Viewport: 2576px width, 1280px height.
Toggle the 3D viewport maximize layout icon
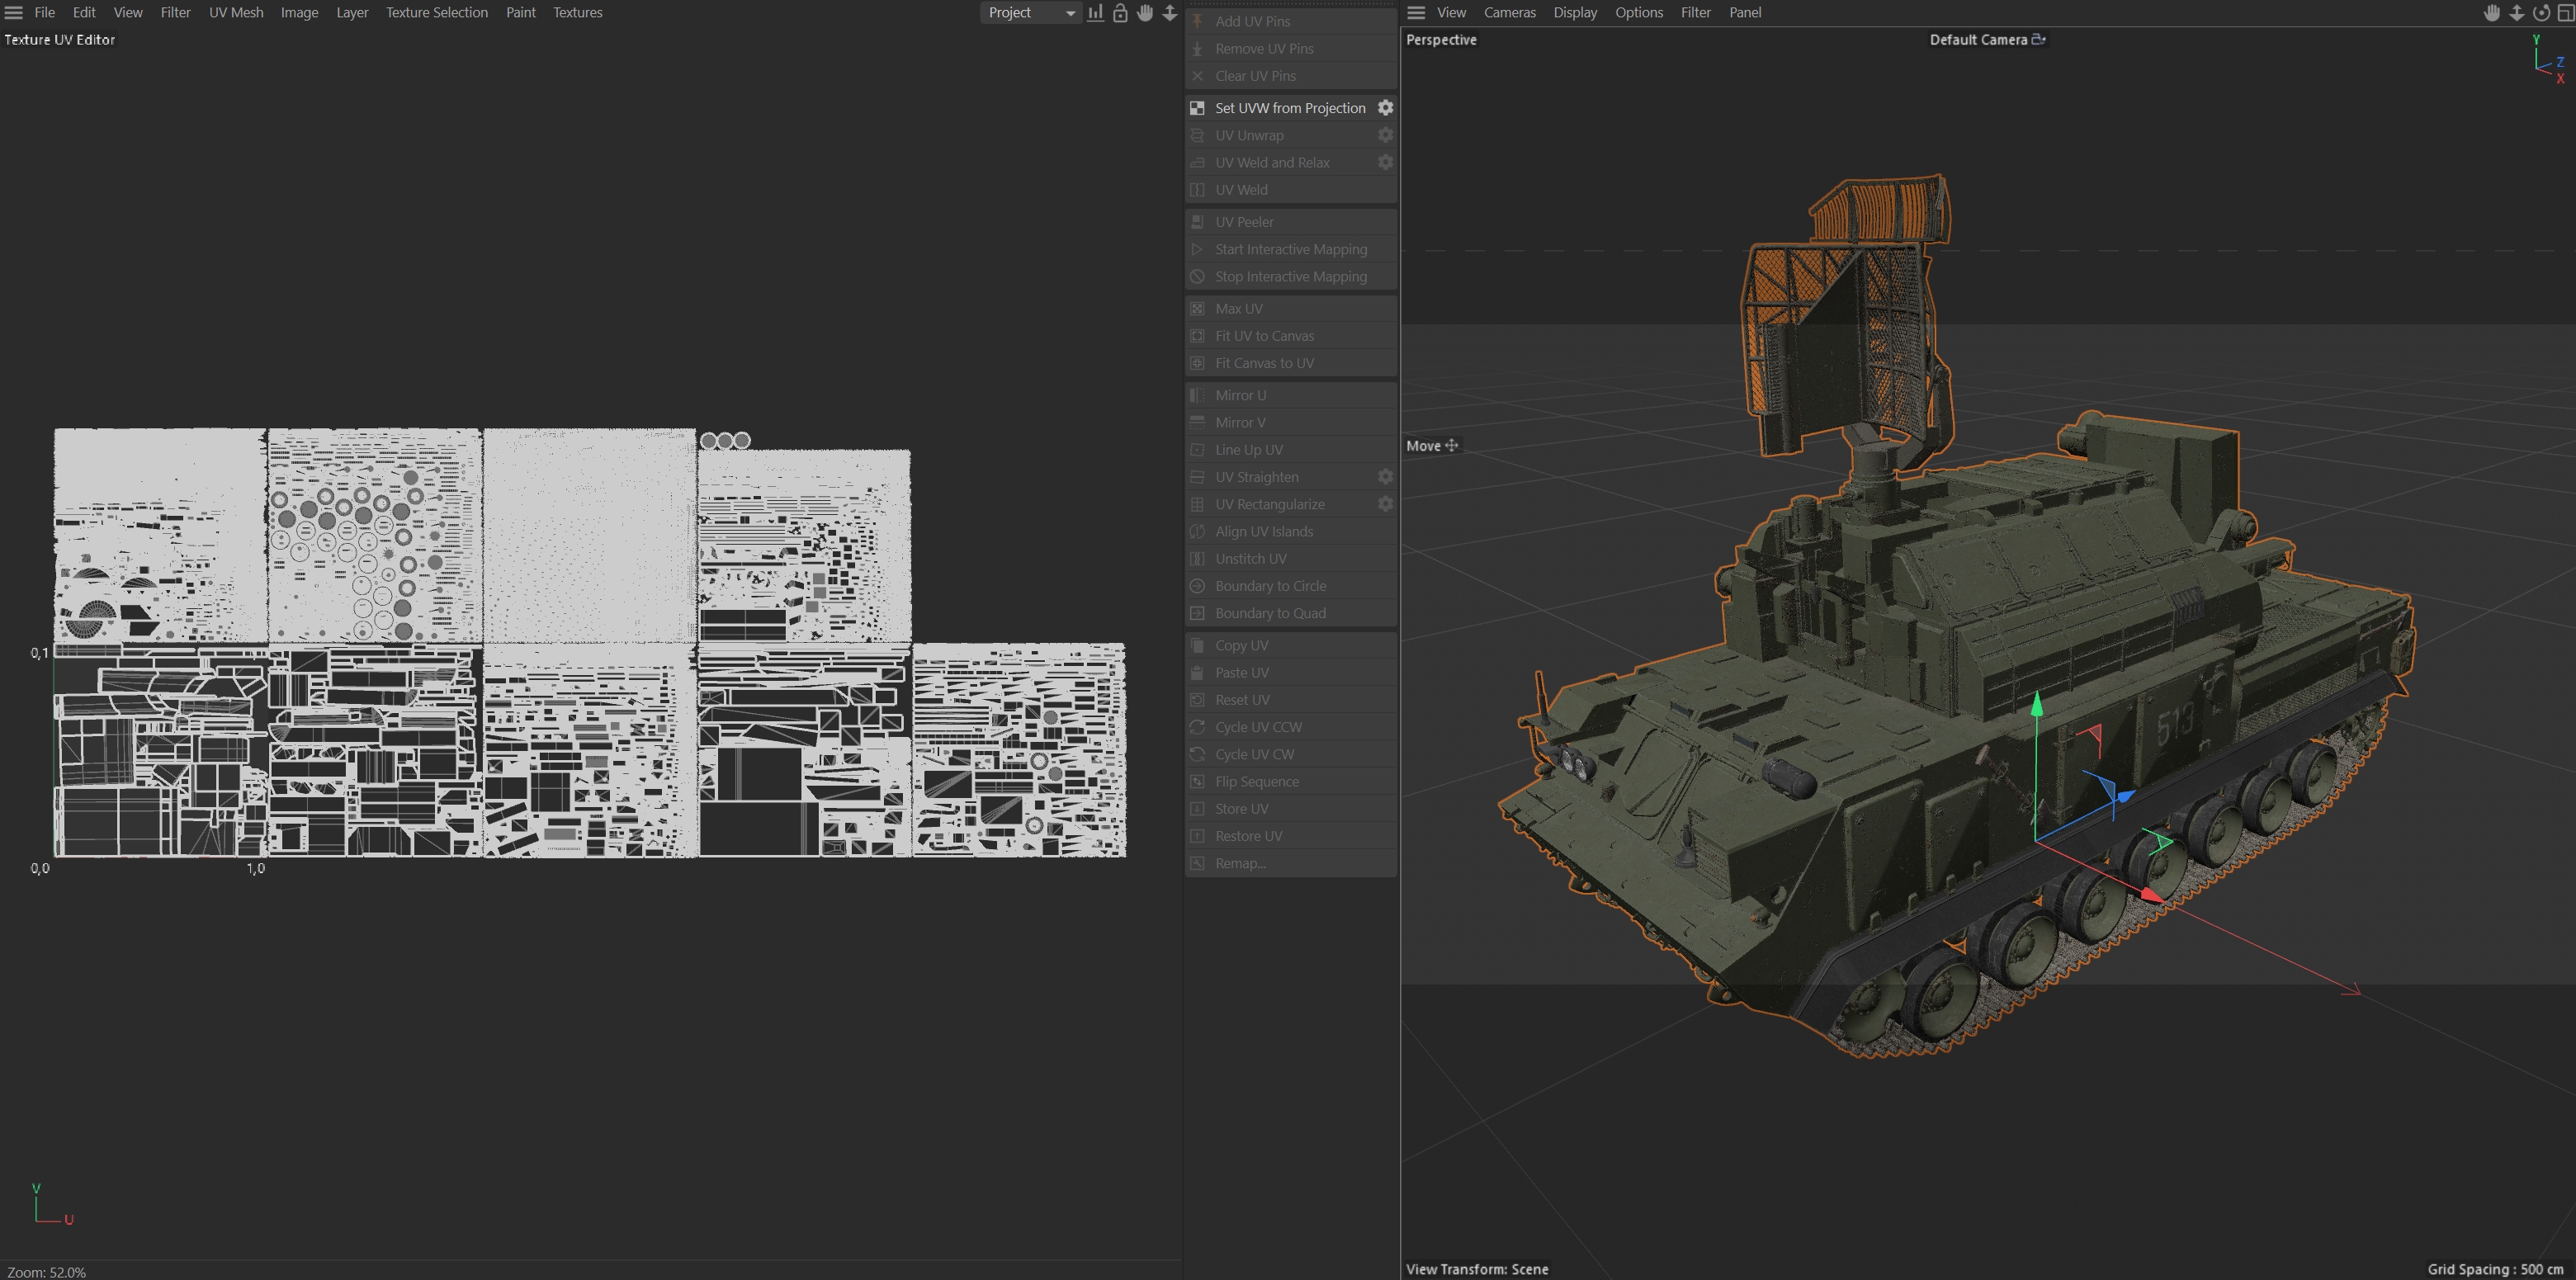pyautogui.click(x=2565, y=13)
